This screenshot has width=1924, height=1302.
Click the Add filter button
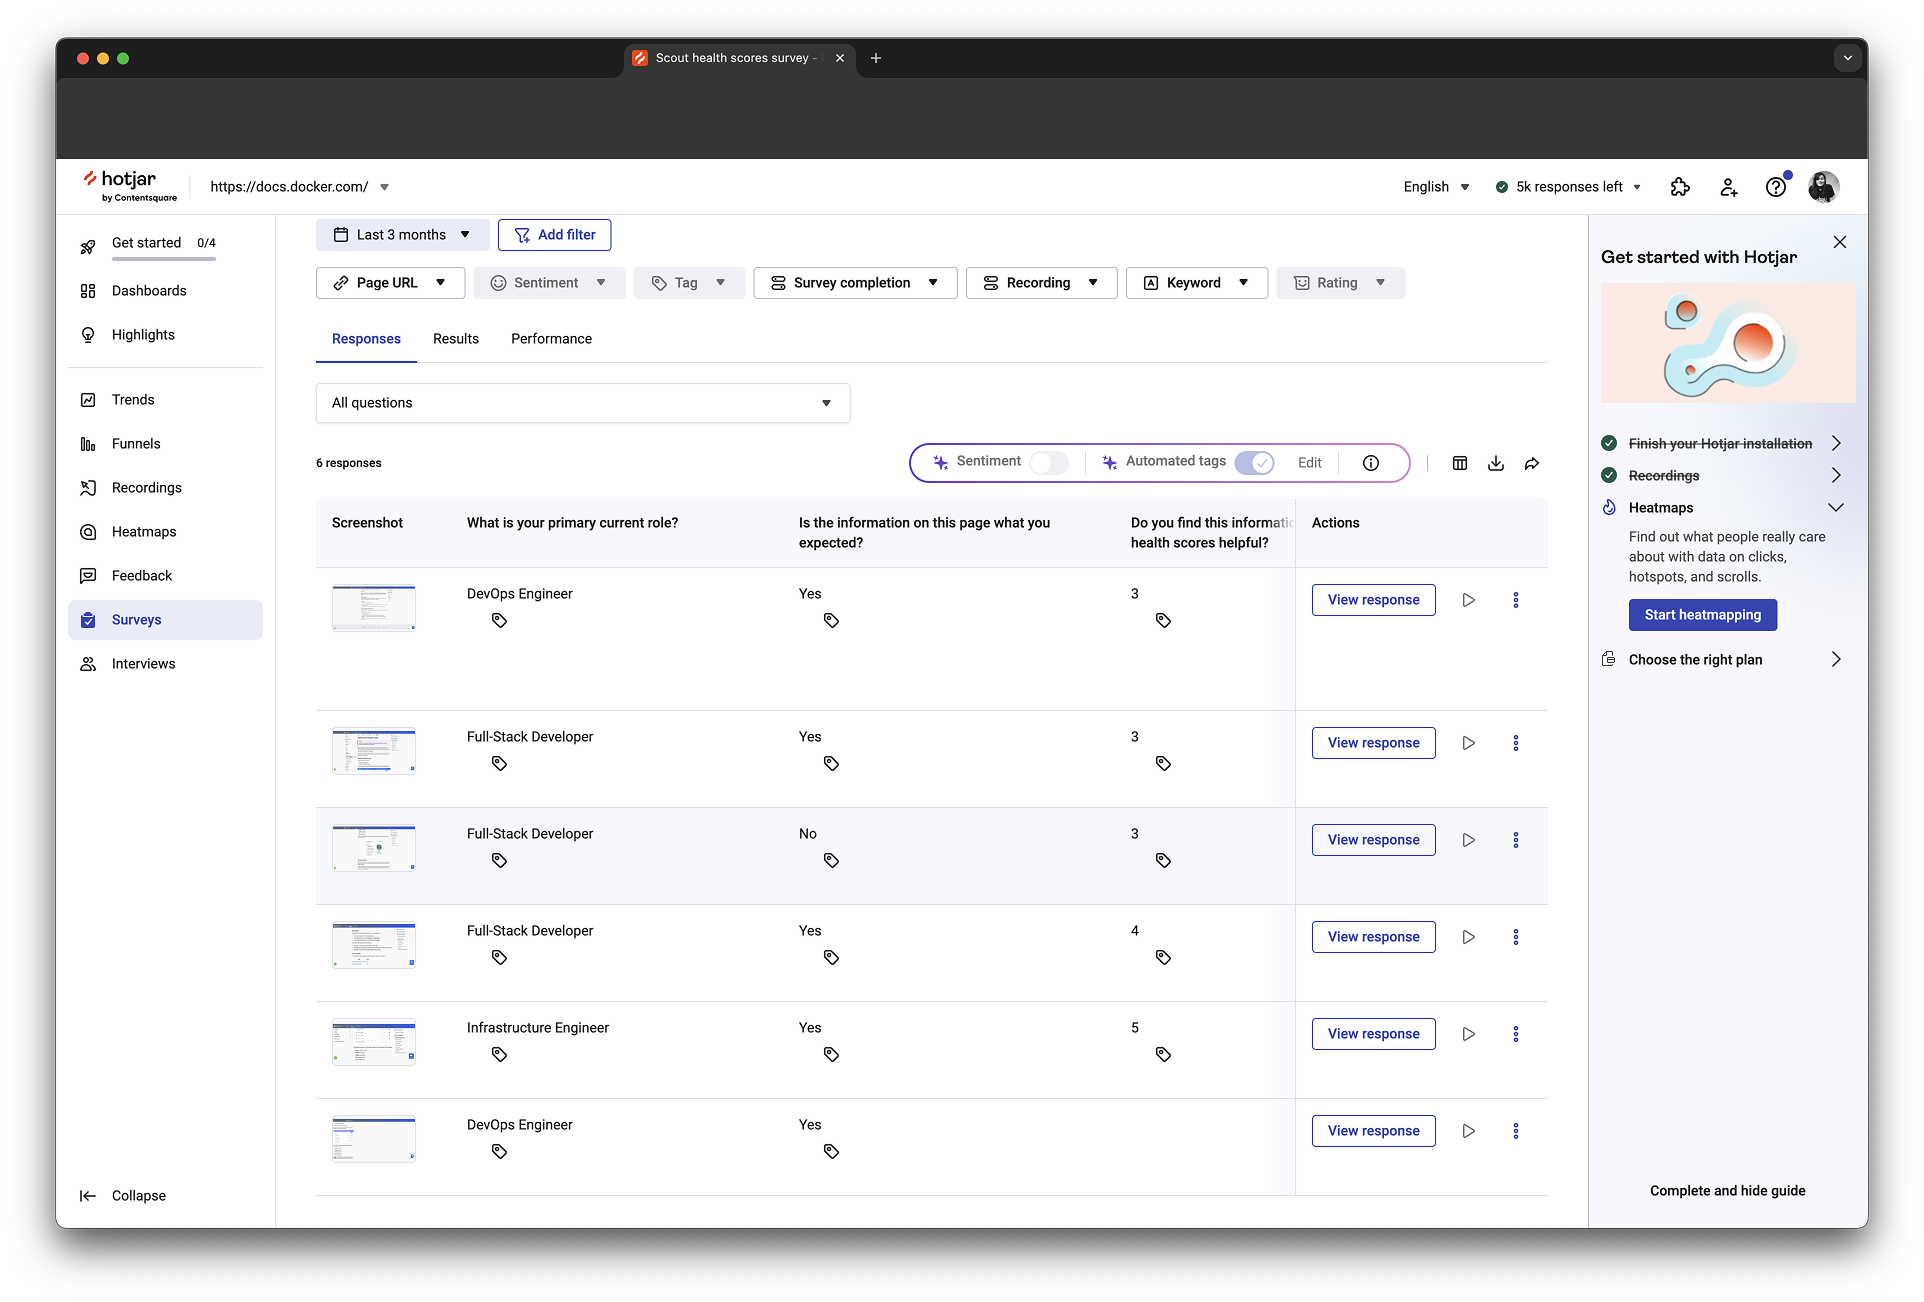554,235
